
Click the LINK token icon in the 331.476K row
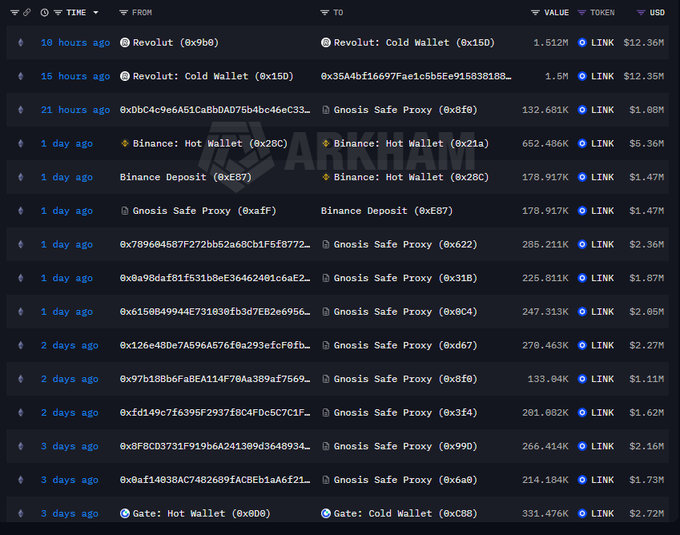pos(582,514)
